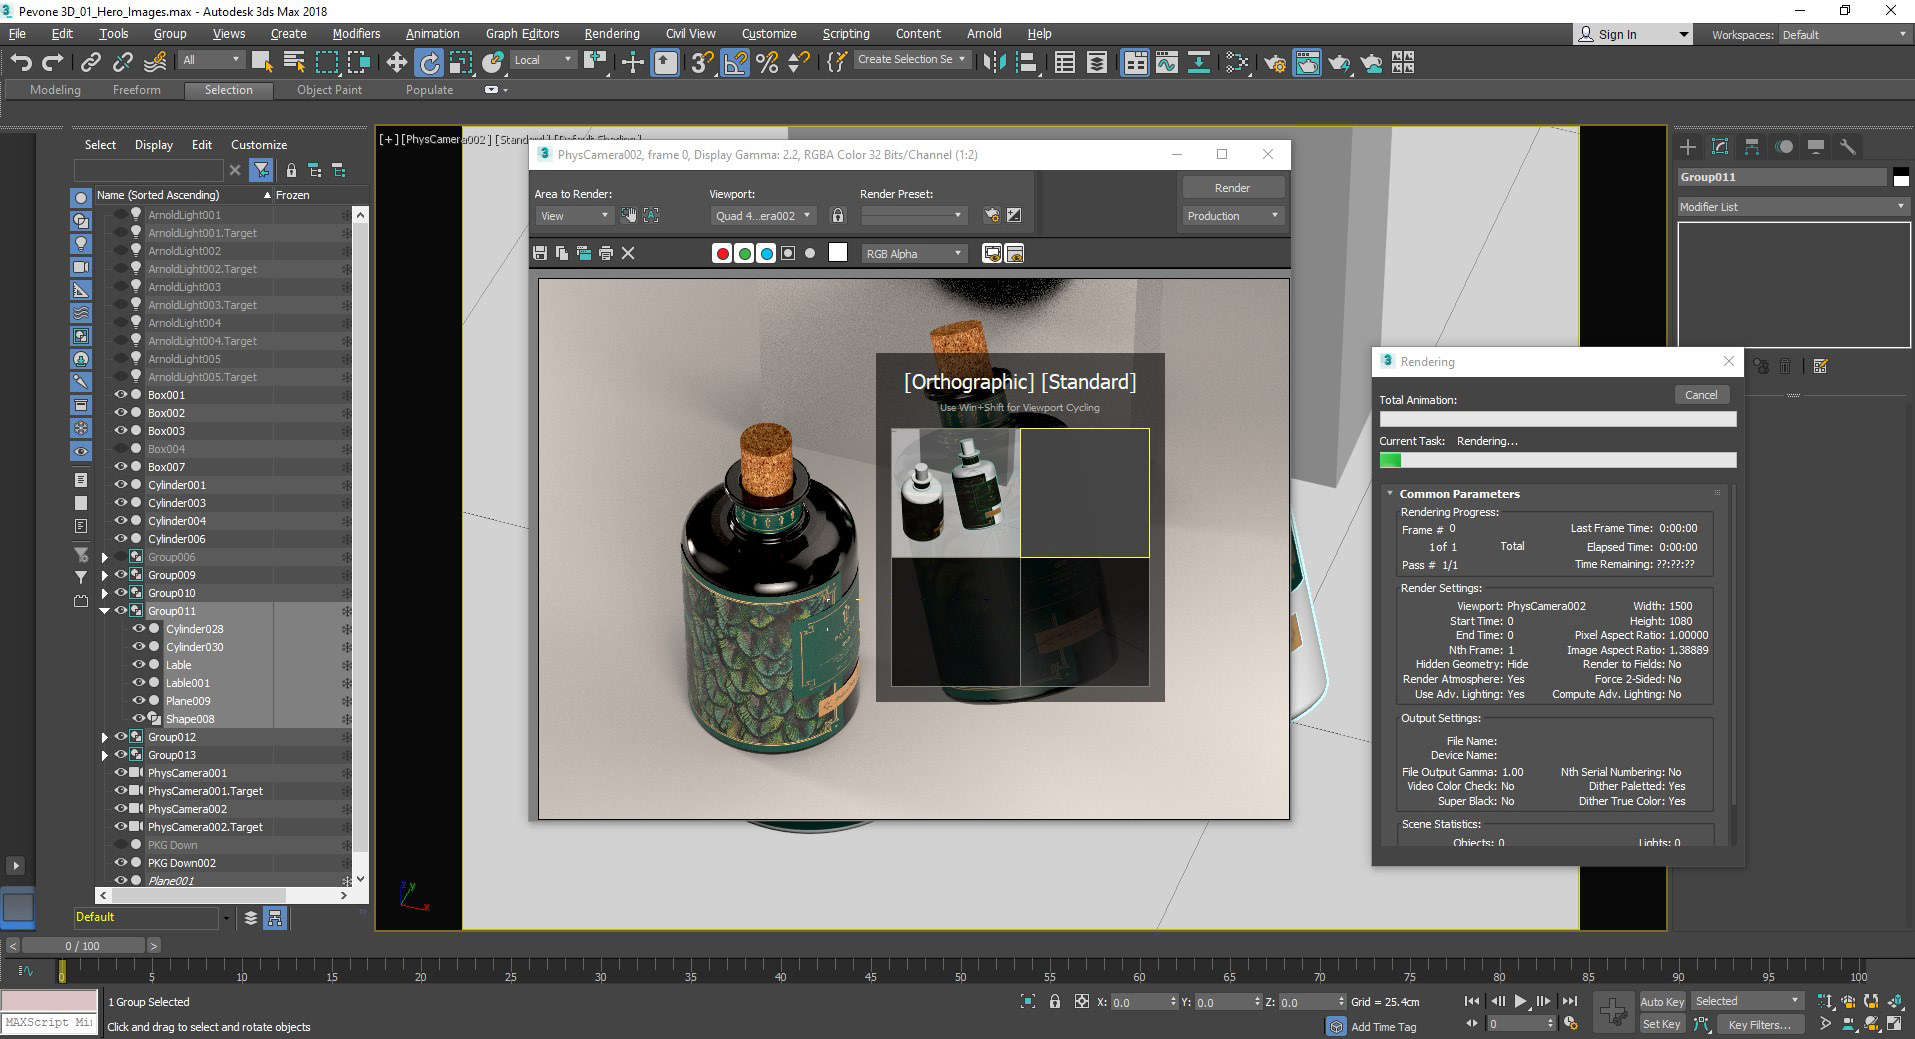The image size is (1915, 1039).
Task: Select the Select and Move tool
Action: (x=397, y=62)
